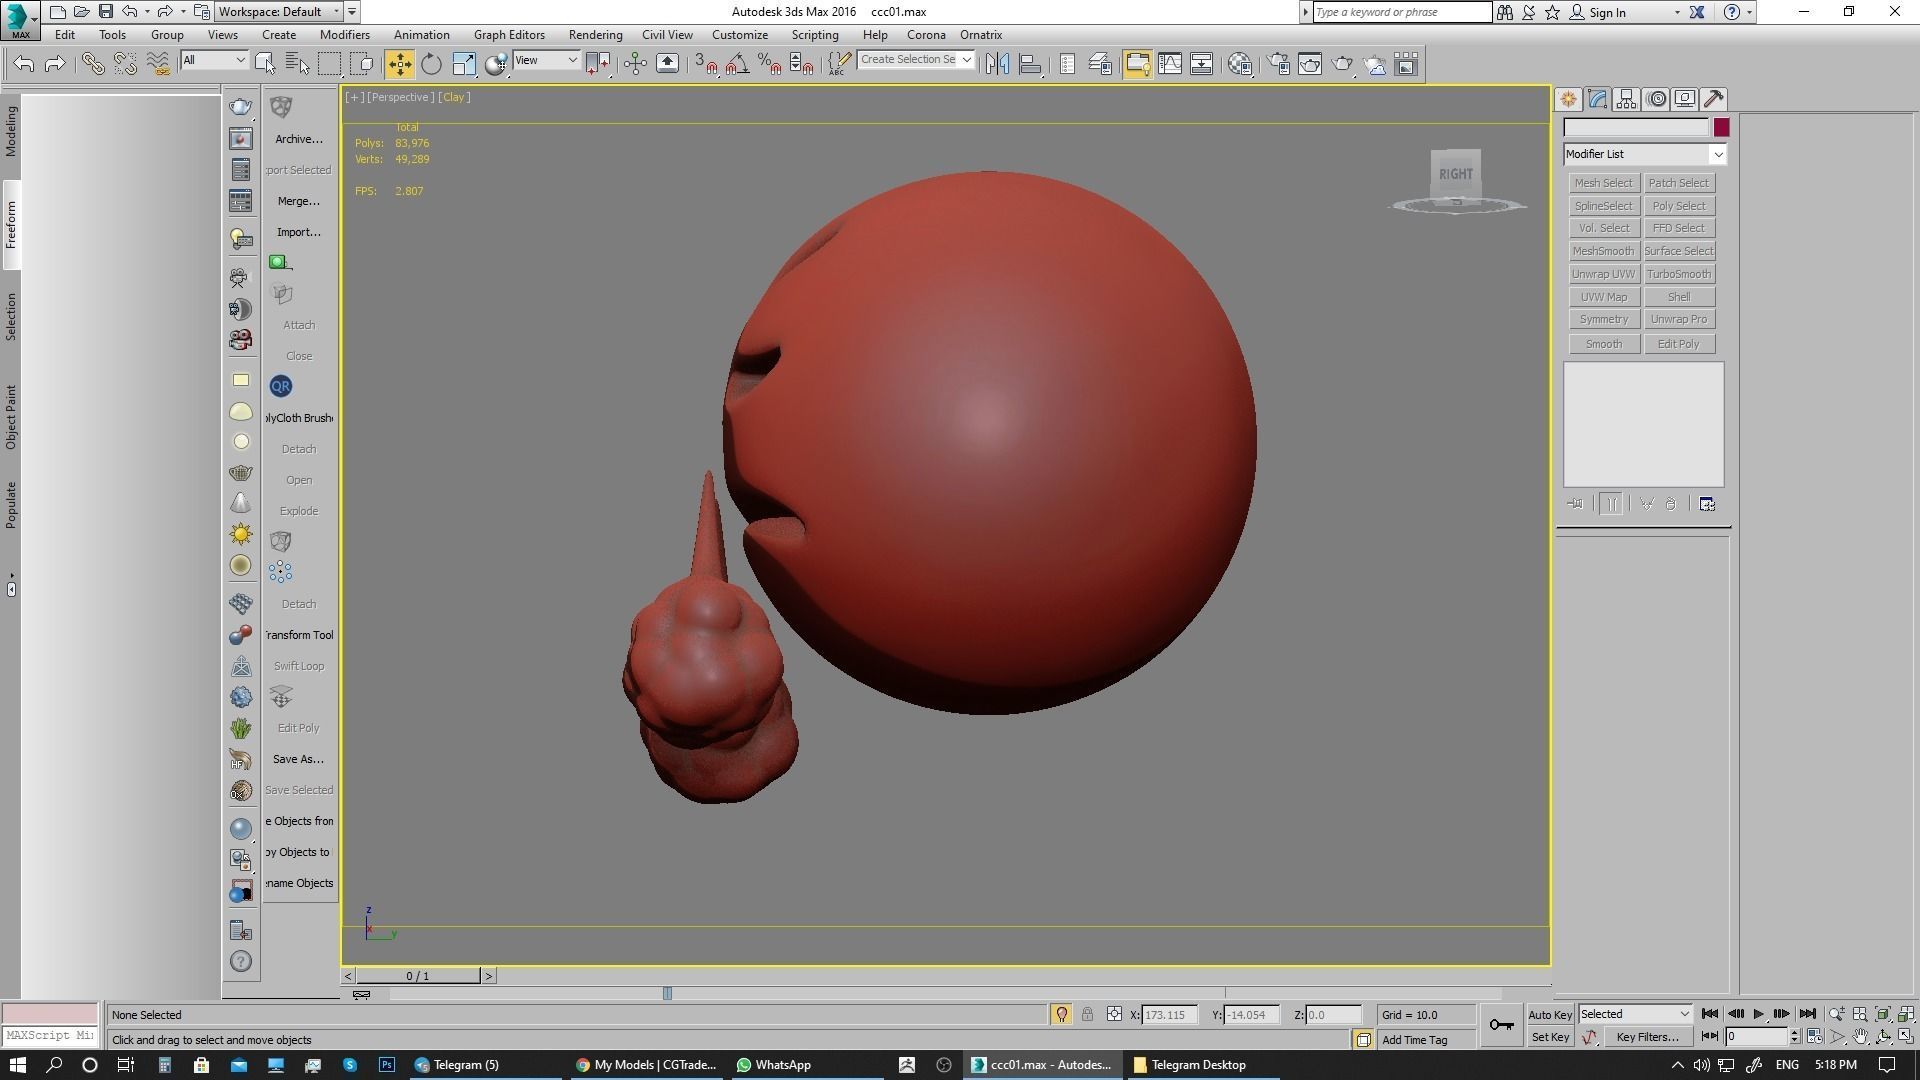Screen dimensions: 1920x1080
Task: Click the QR icon in side toolbar
Action: pyautogui.click(x=280, y=386)
